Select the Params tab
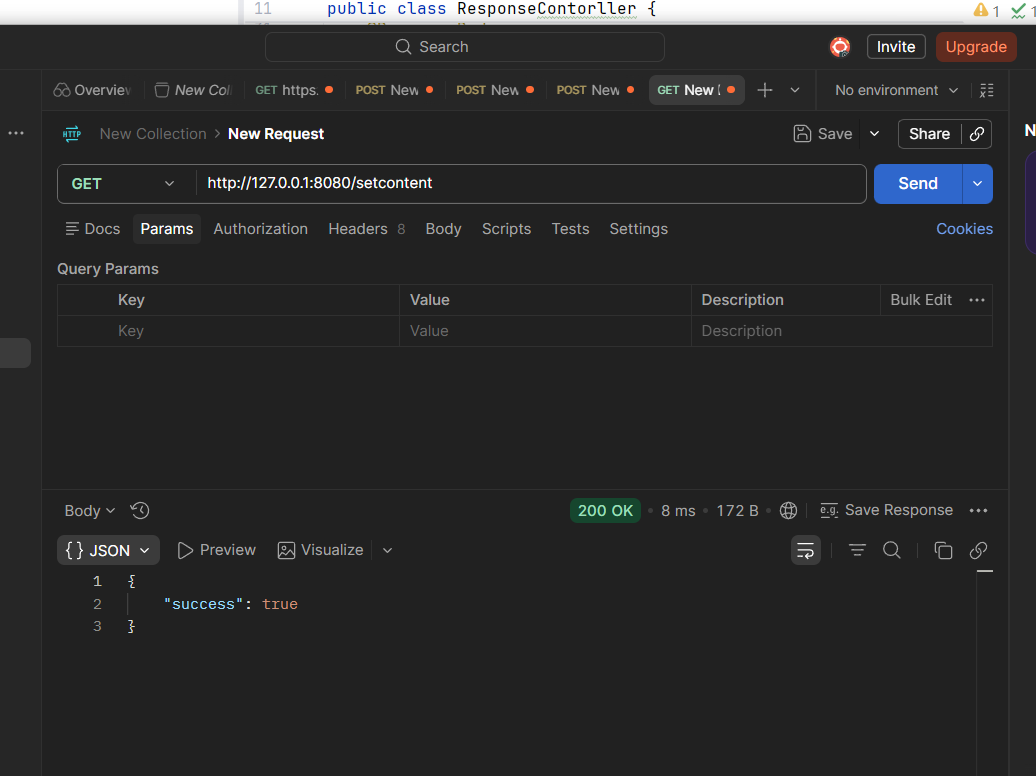The height and width of the screenshot is (776, 1036). tap(166, 229)
